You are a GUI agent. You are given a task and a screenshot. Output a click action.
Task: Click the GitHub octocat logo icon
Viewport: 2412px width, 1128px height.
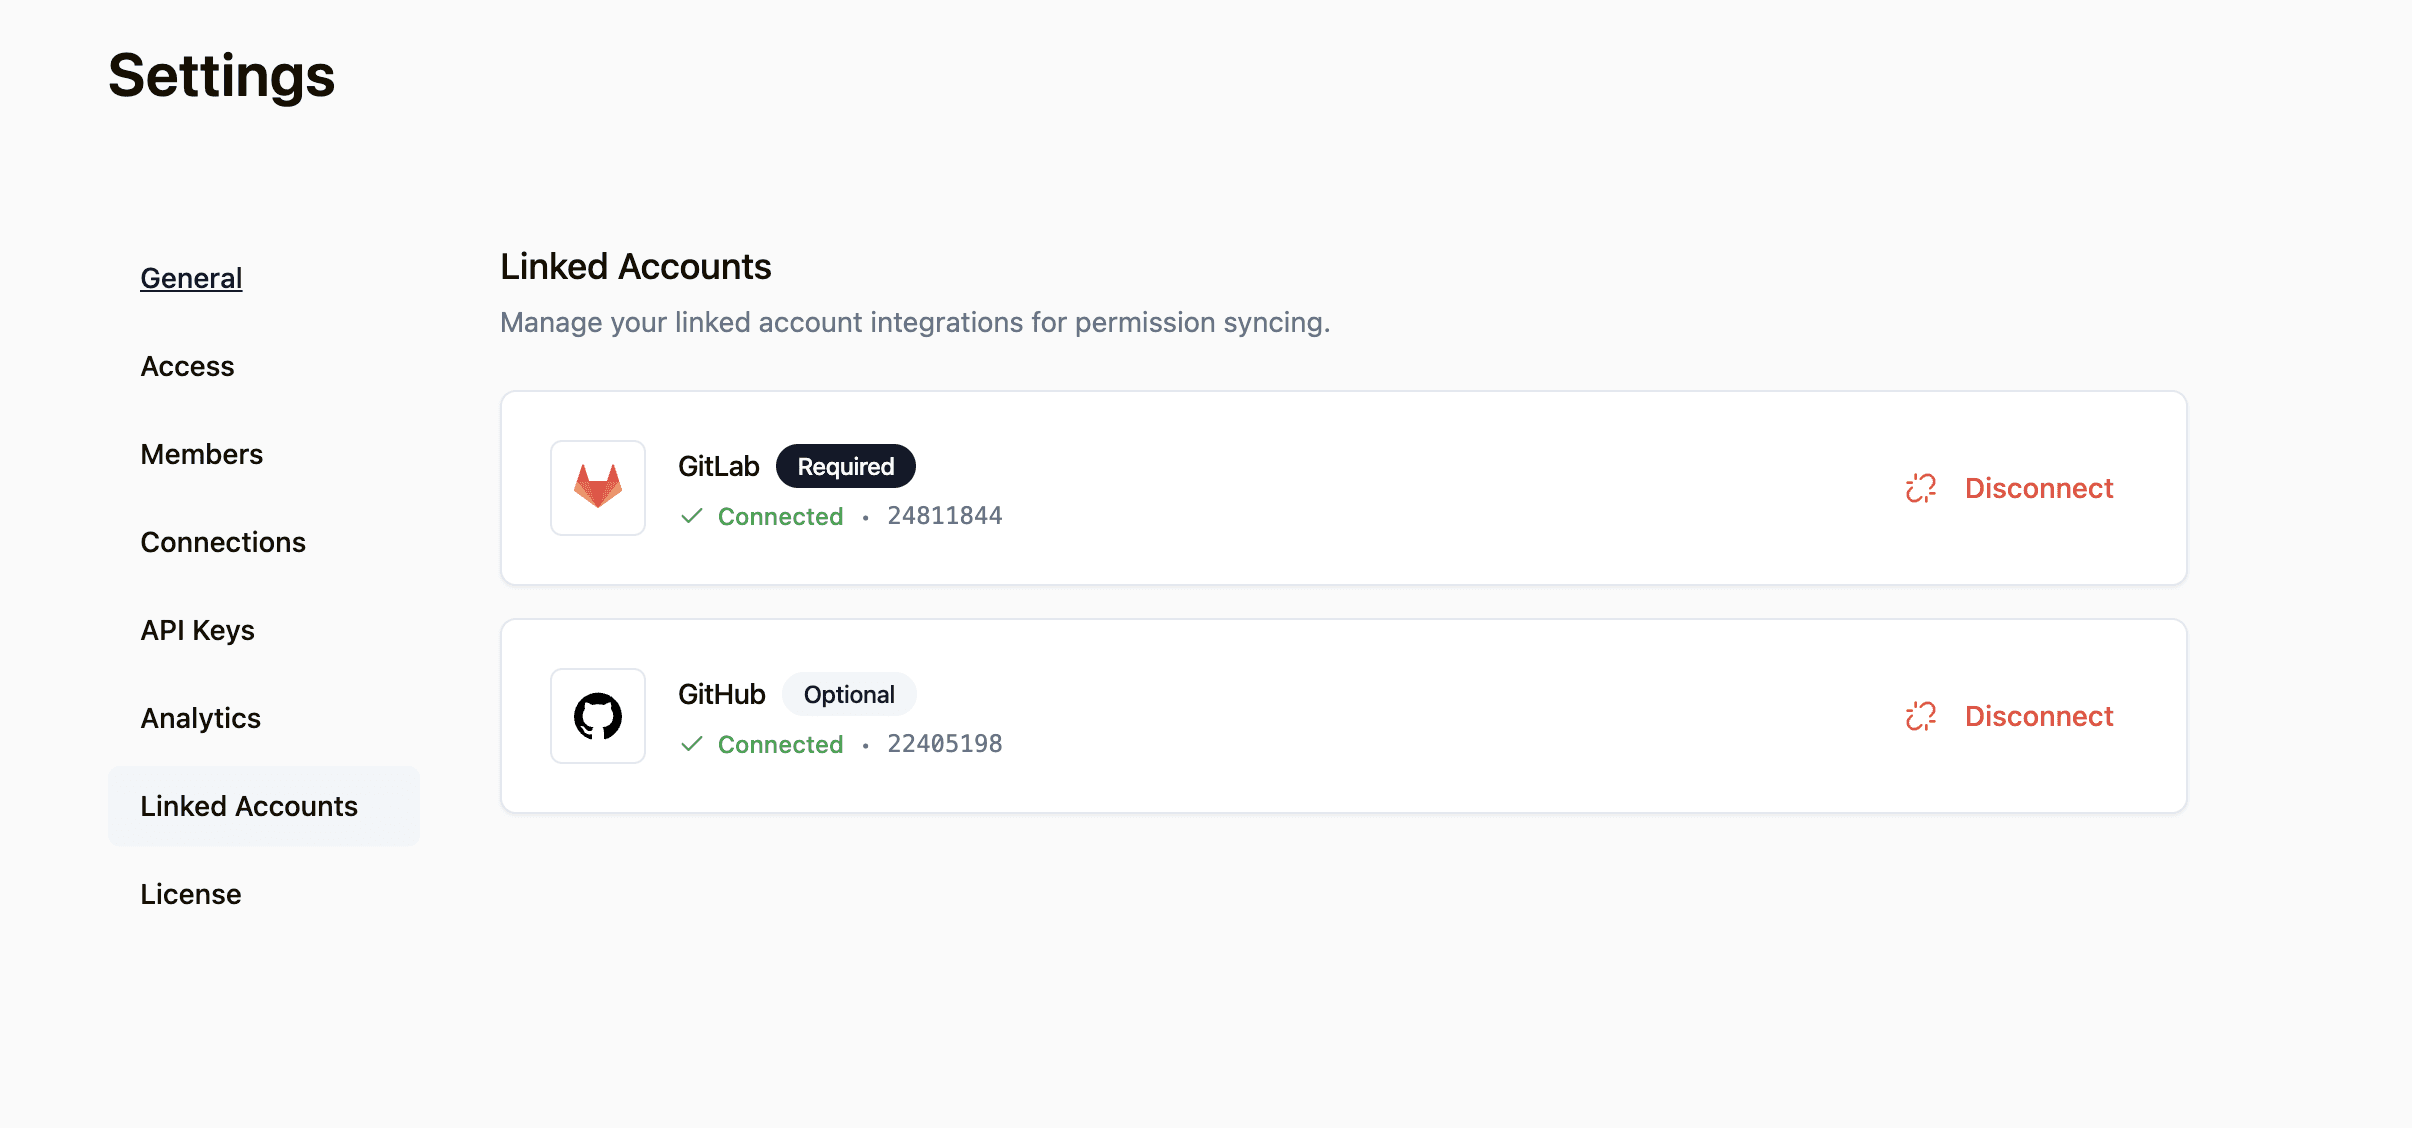point(598,716)
